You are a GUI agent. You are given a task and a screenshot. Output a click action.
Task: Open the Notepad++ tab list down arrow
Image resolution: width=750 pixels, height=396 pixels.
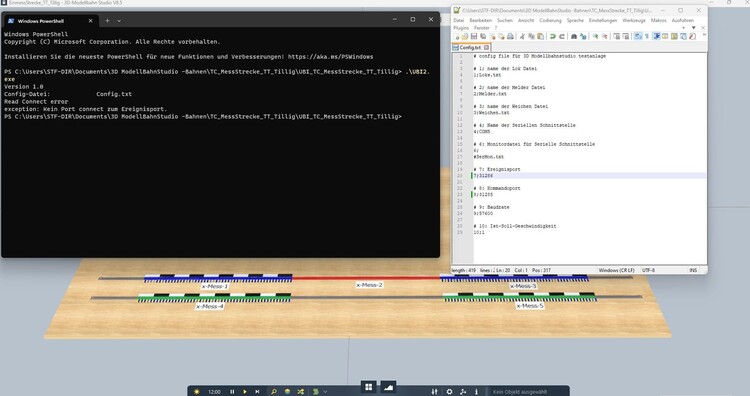pyautogui.click(x=694, y=28)
